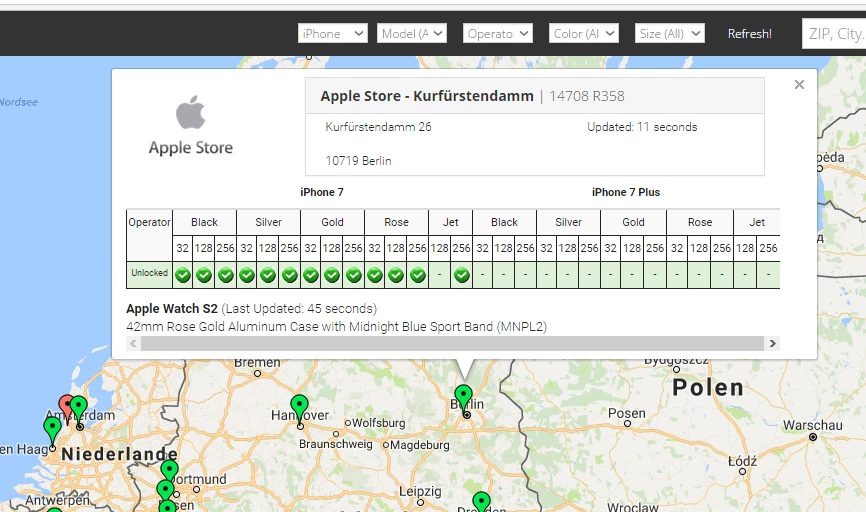
Task: Click the 'Polen' country label
Action: tap(708, 387)
